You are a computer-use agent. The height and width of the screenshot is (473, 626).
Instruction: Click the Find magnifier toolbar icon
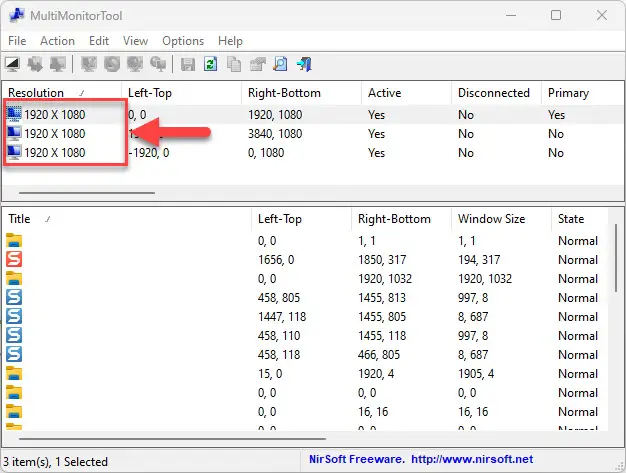[x=280, y=65]
